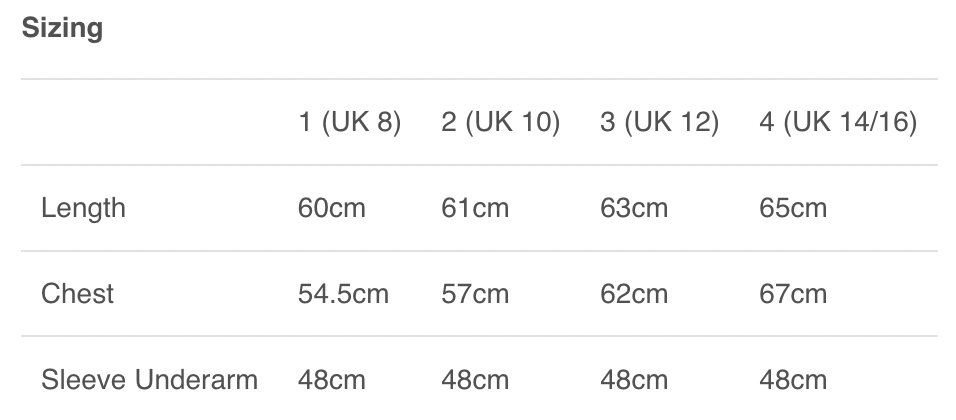
Task: Click the Chest row label
Action: (77, 294)
